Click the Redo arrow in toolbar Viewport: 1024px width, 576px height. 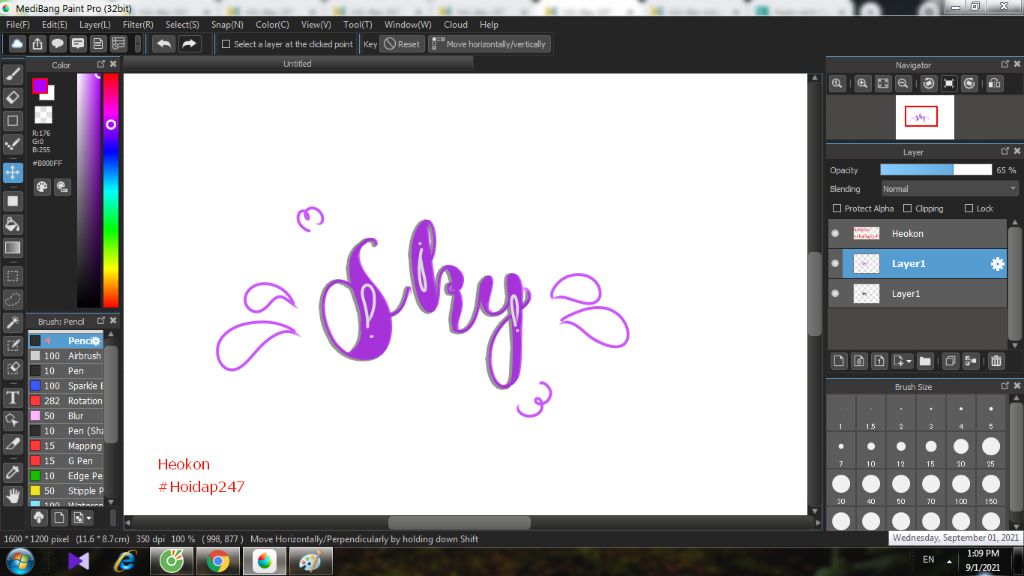click(x=189, y=44)
